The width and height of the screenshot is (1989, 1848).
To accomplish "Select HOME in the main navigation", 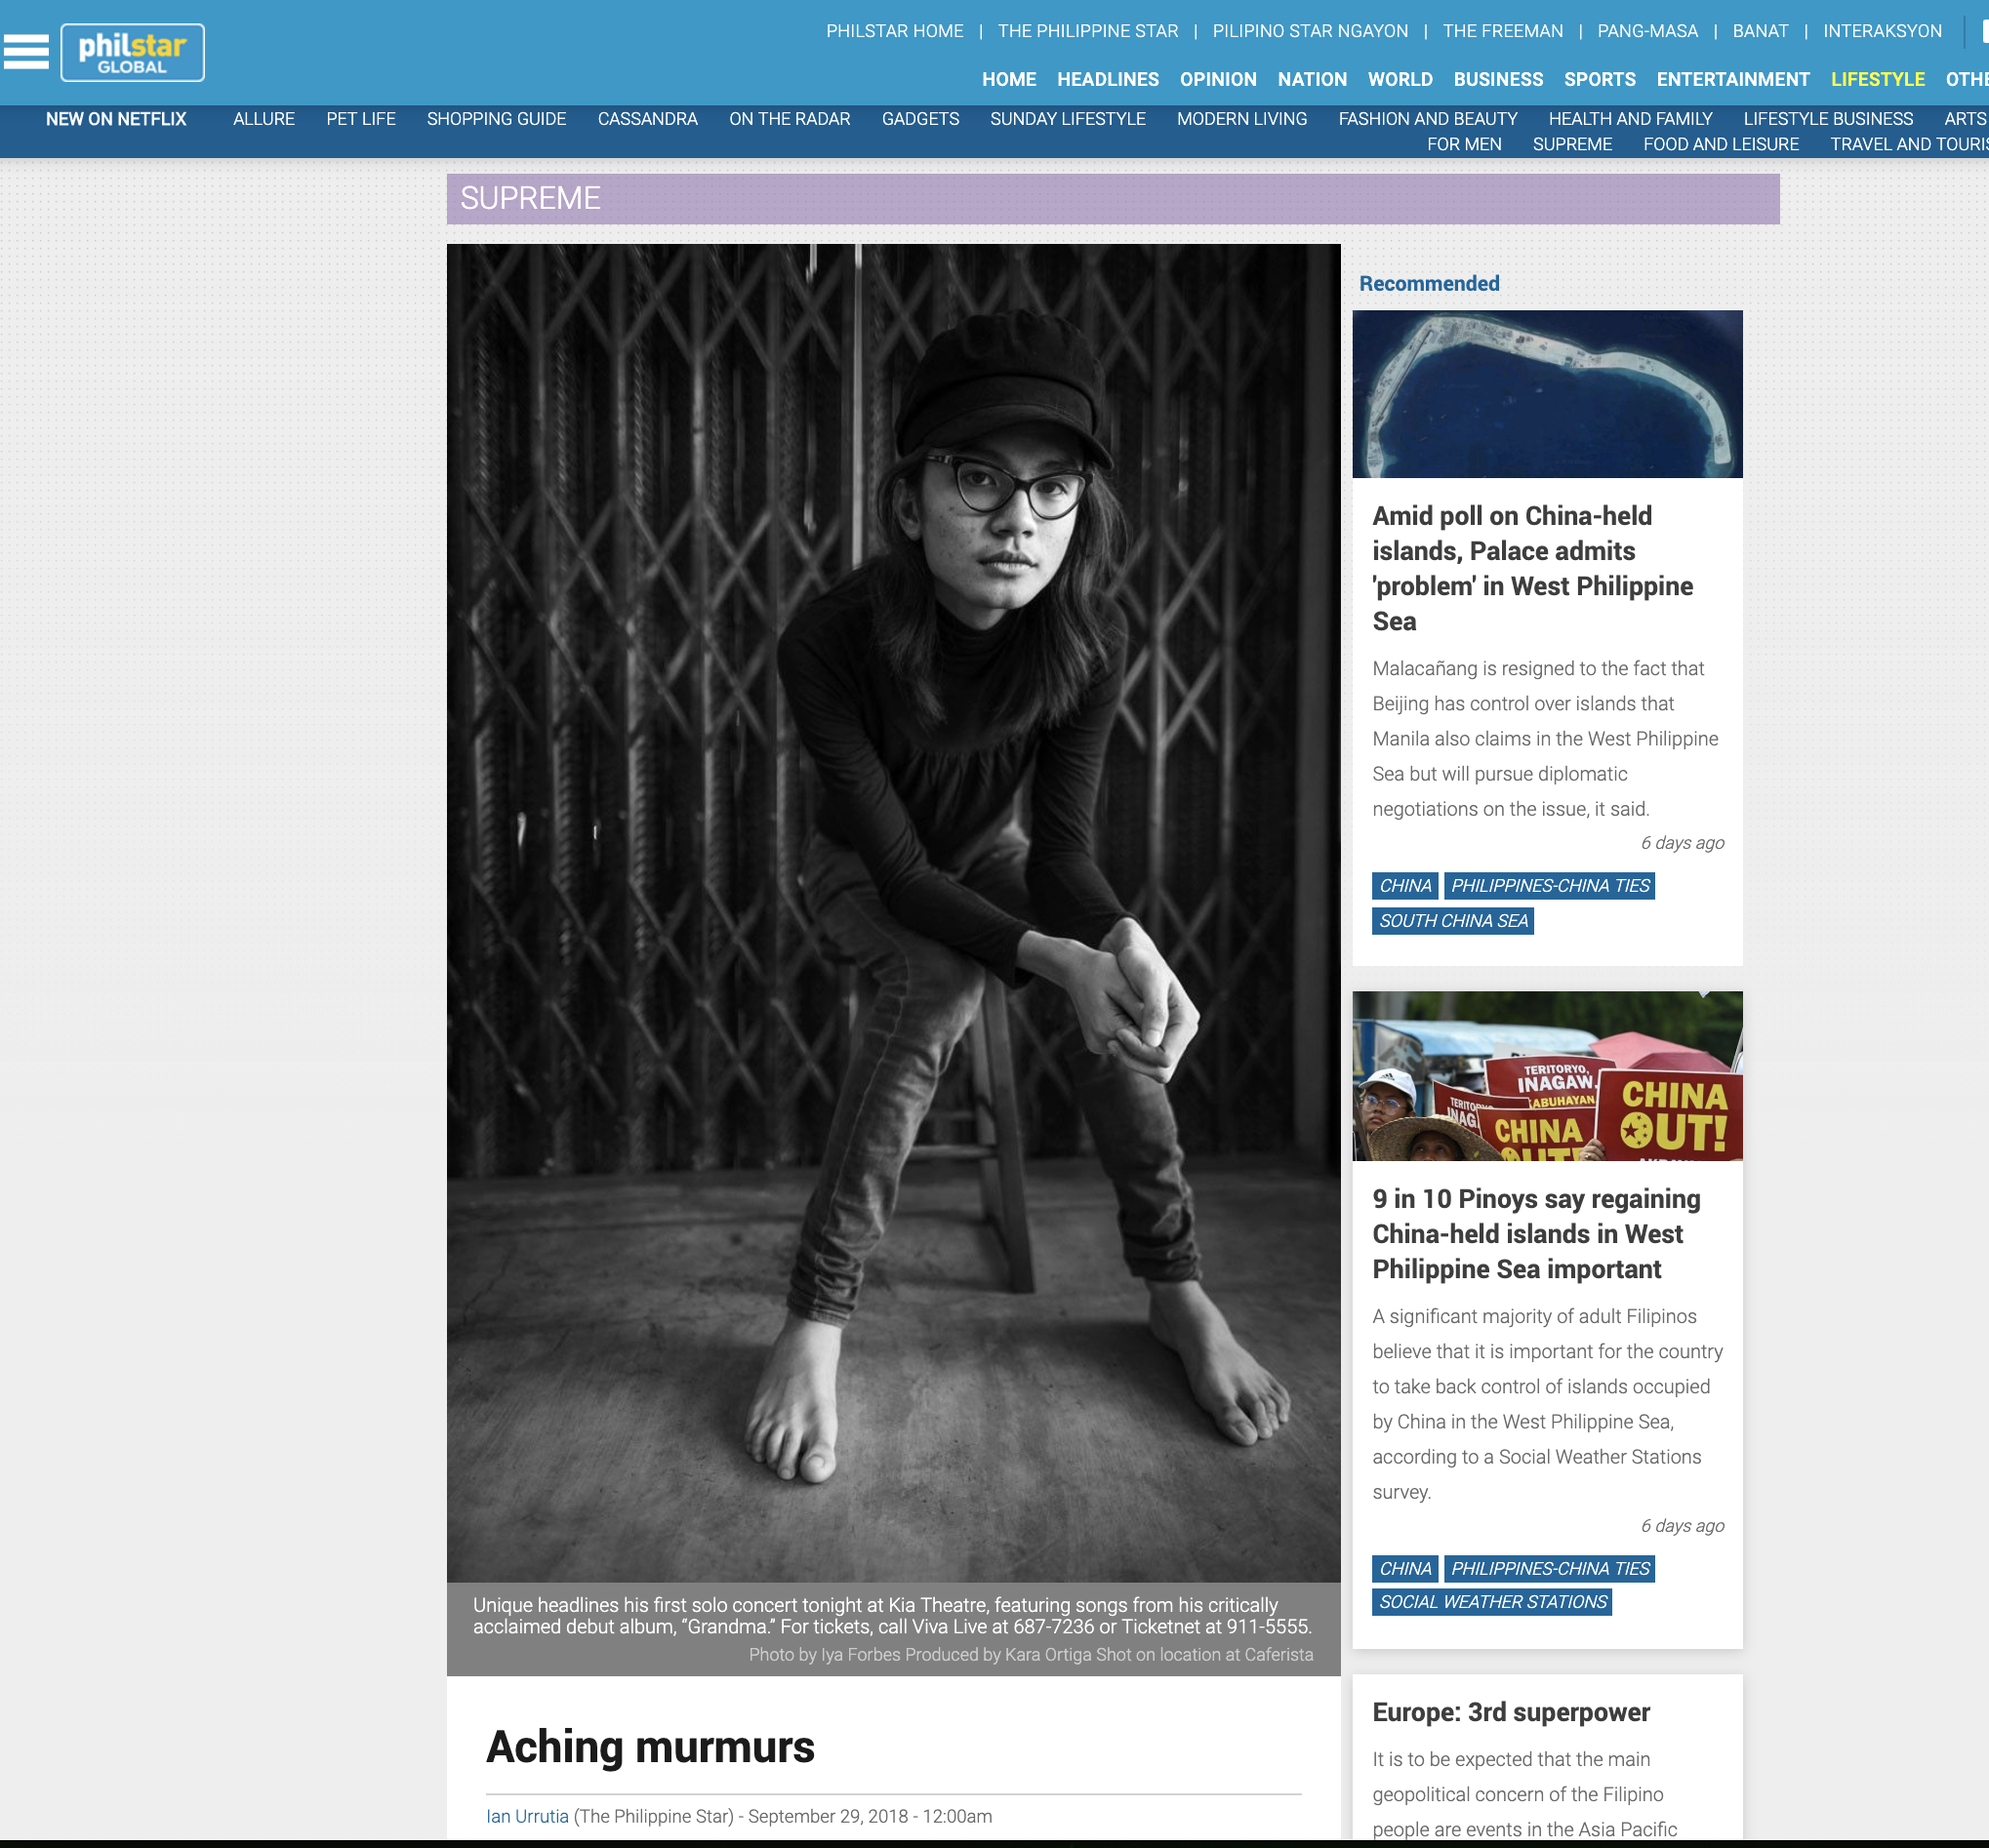I will [1009, 79].
